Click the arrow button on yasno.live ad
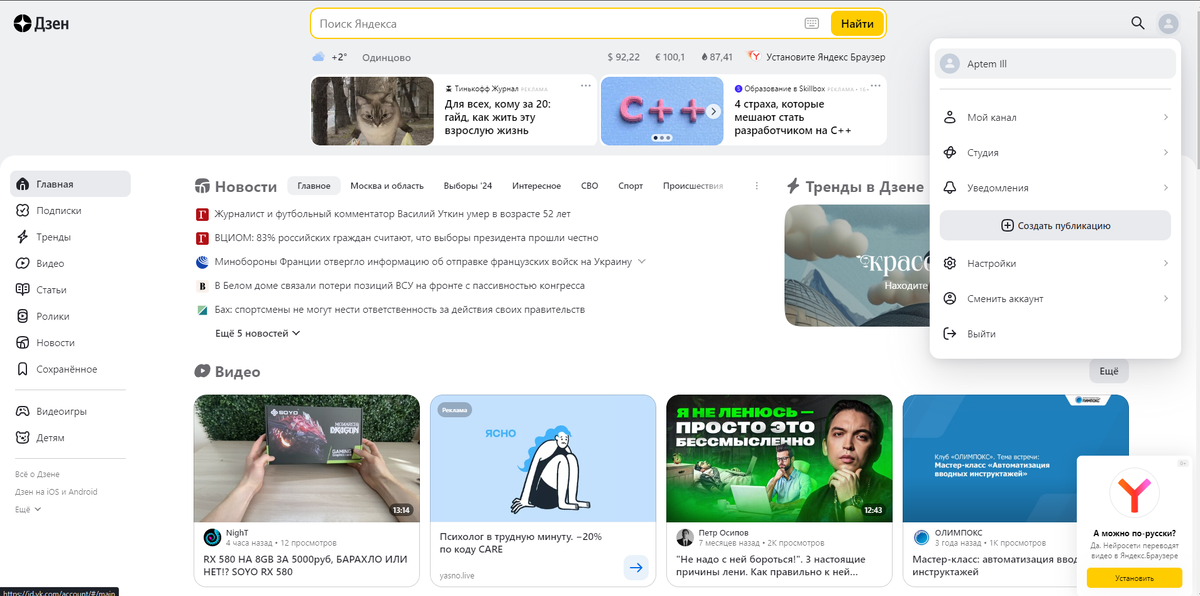This screenshot has width=1200, height=596. [636, 567]
